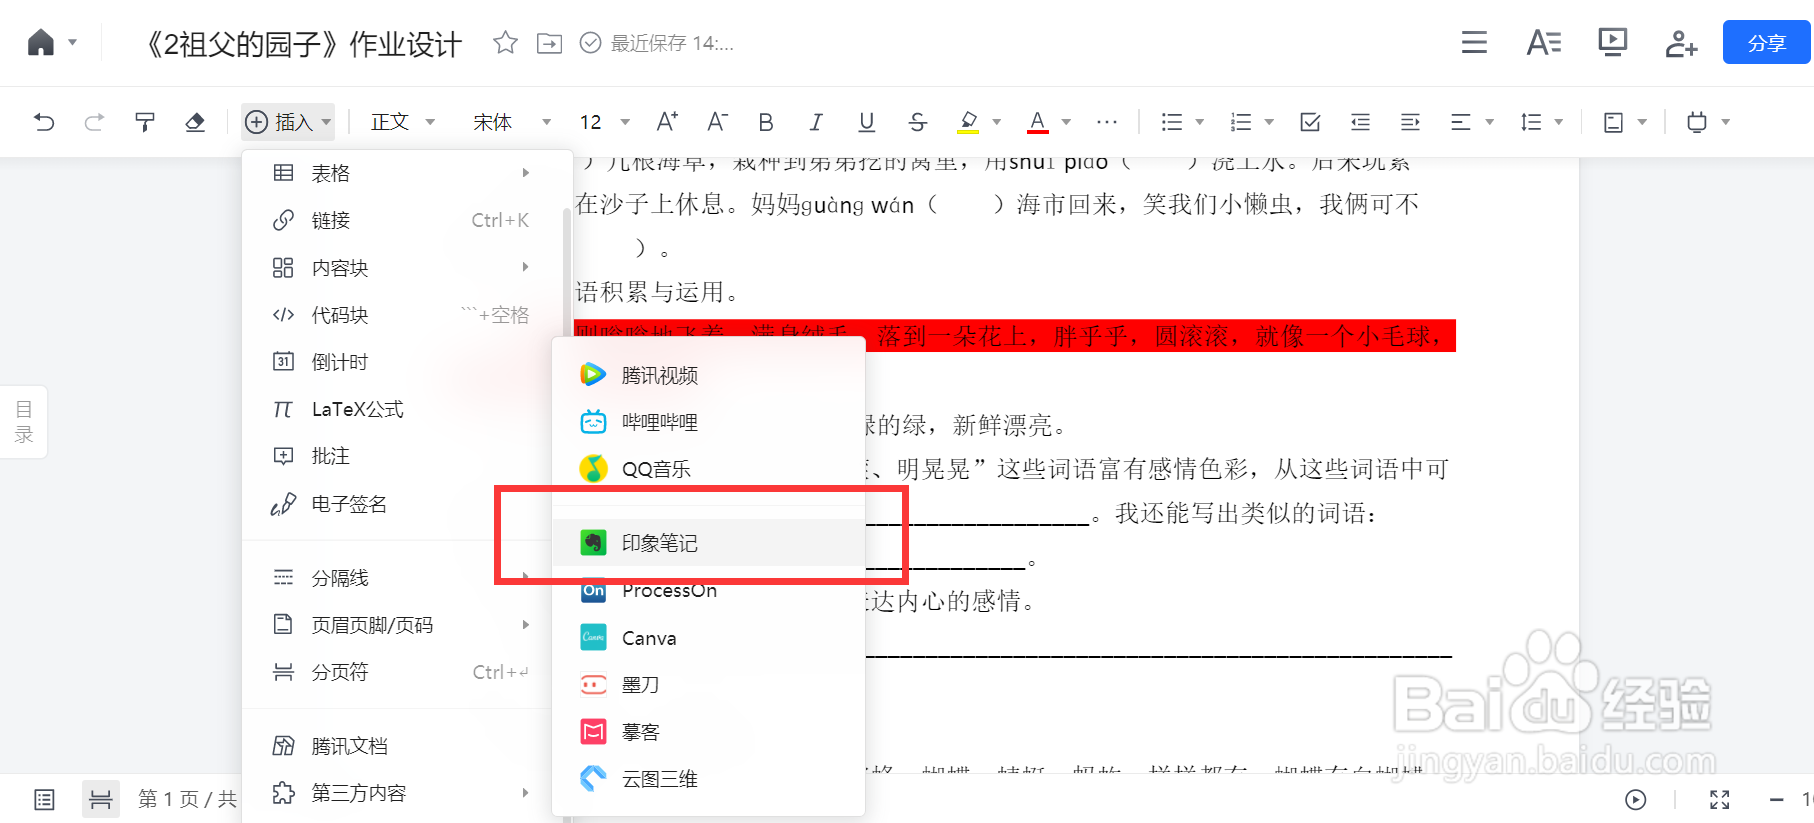The height and width of the screenshot is (823, 1814).
Task: Open the hamburger menu icon
Action: (x=1474, y=43)
